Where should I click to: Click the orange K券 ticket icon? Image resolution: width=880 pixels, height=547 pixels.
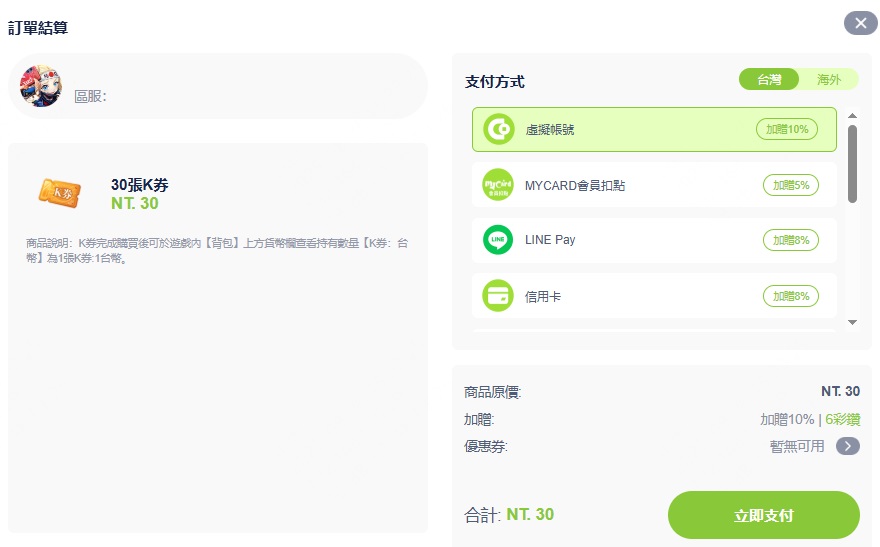point(59,191)
